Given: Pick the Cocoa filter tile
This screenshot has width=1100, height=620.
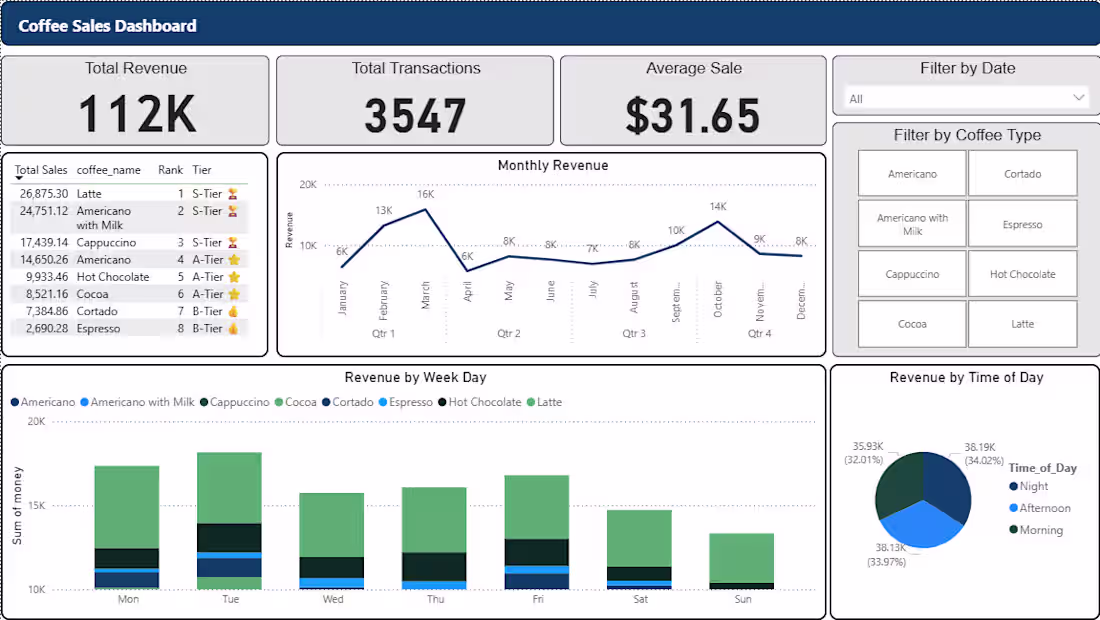Looking at the screenshot, I should [x=911, y=323].
